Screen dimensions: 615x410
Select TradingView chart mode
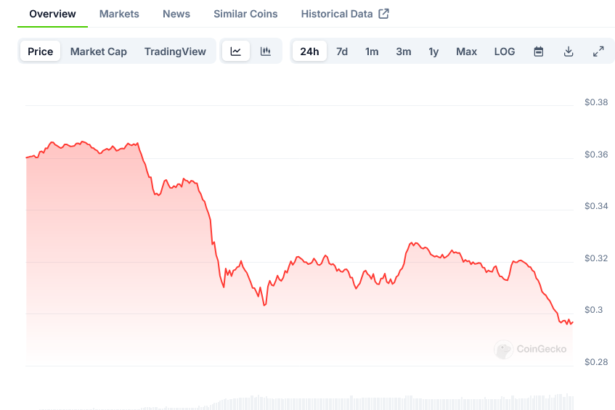click(173, 52)
